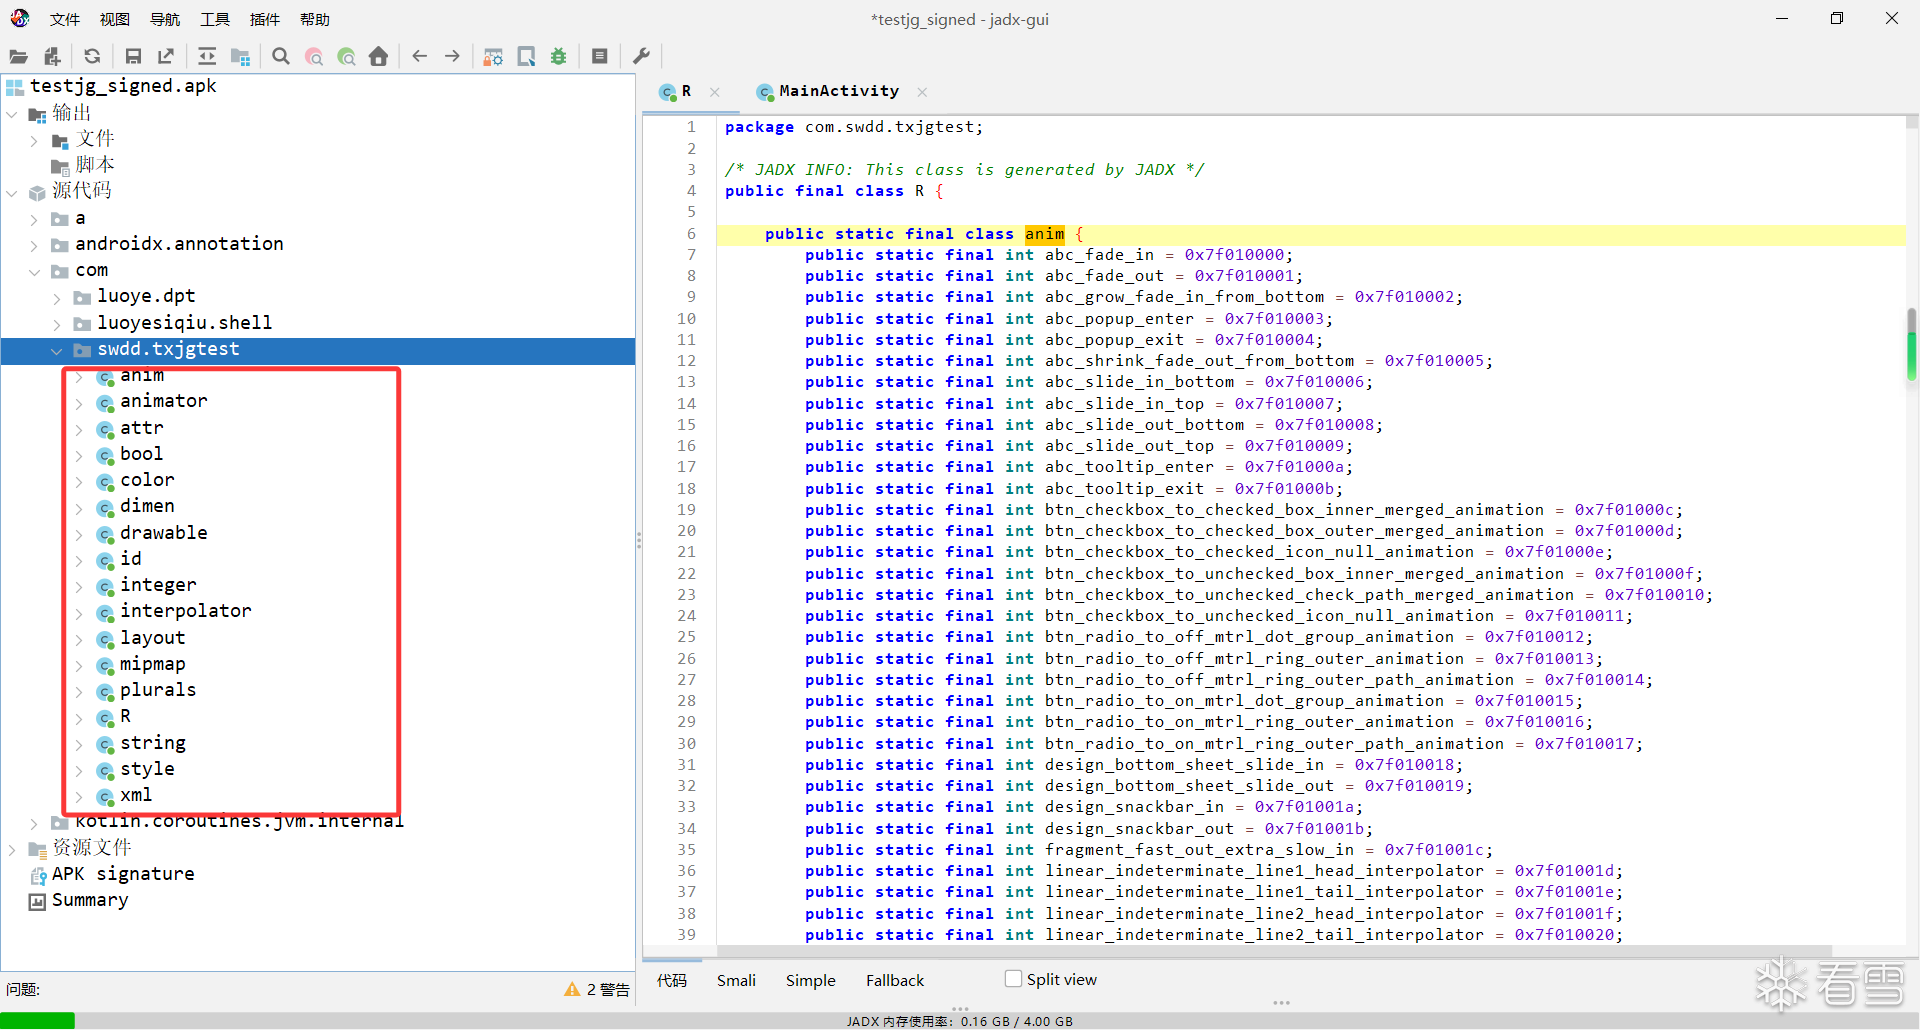
Task: Click the APK signature icon in the tree
Action: click(x=38, y=876)
